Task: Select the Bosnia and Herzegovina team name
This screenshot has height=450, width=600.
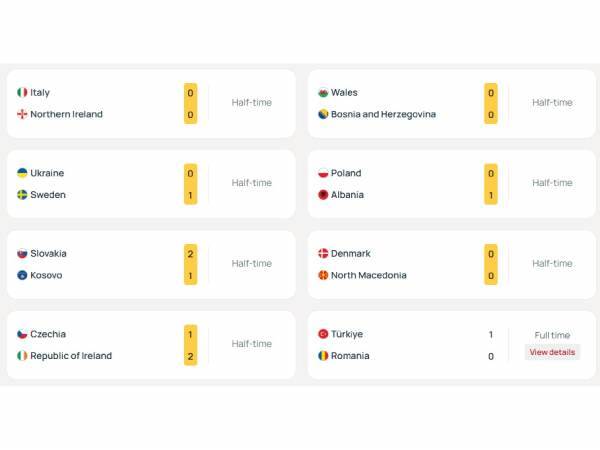Action: (x=383, y=114)
